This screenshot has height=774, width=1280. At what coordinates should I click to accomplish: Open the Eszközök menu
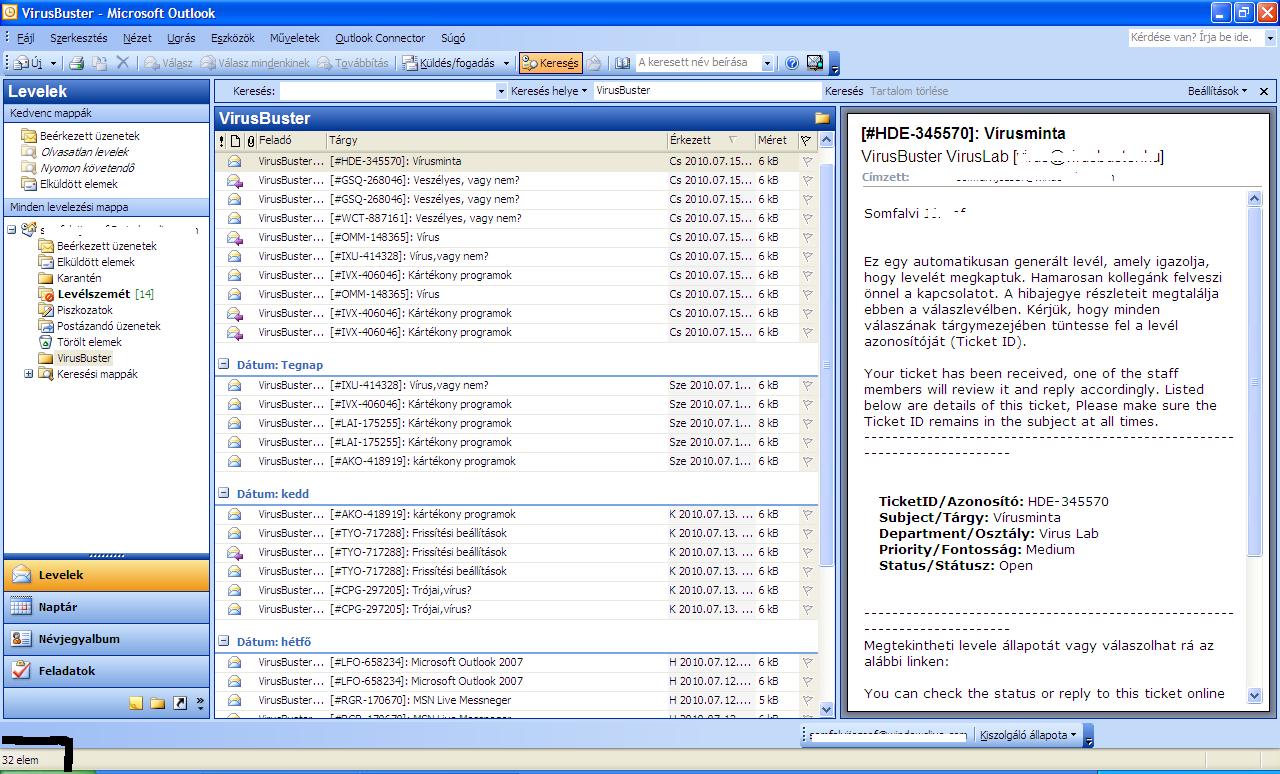pos(232,38)
